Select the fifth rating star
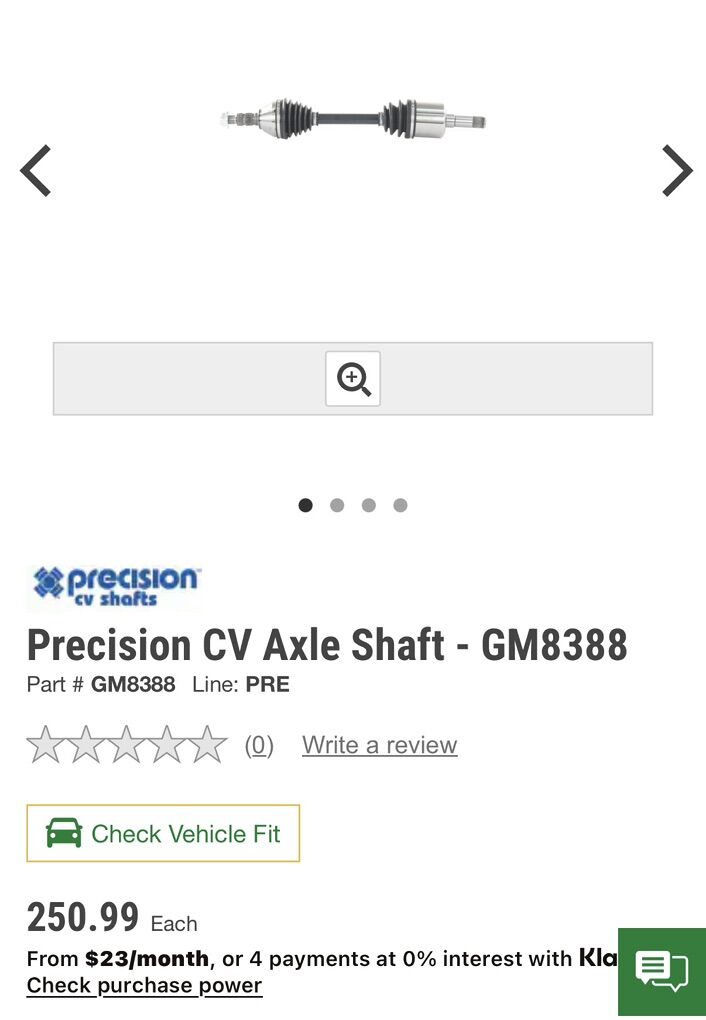The width and height of the screenshot is (706, 1020). pos(208,745)
